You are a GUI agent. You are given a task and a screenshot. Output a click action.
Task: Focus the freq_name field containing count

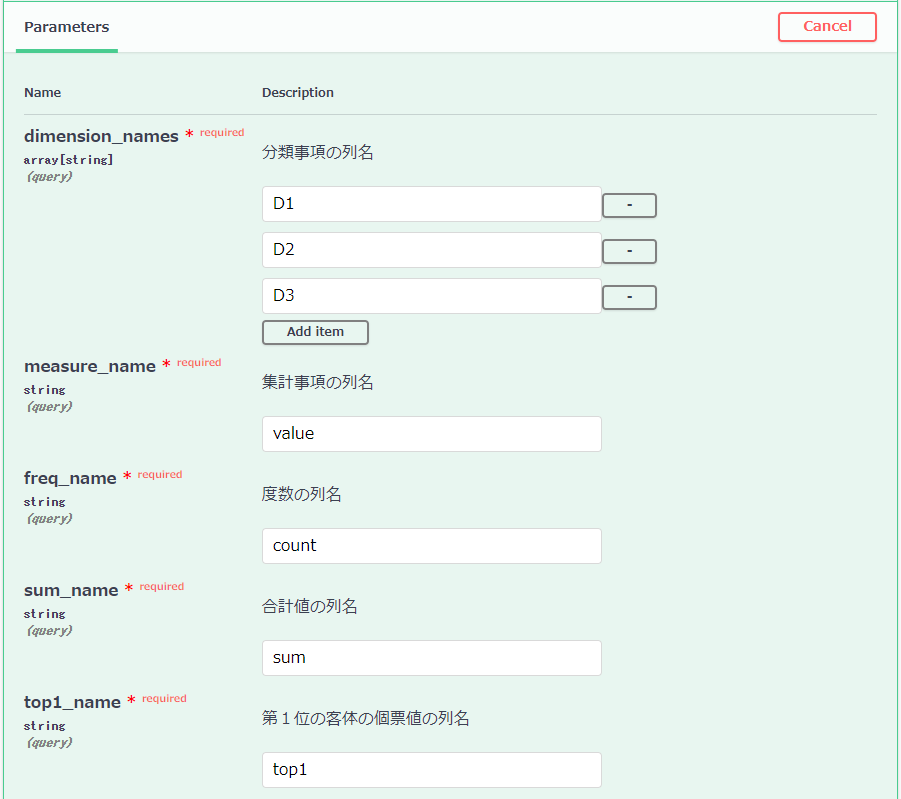click(431, 546)
